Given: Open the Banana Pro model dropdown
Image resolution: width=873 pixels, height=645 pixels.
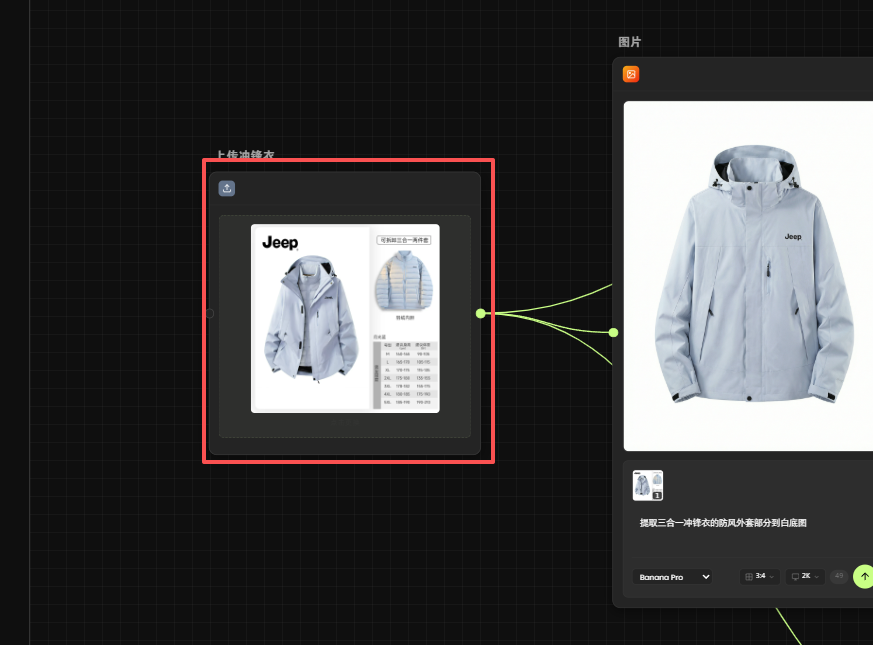Looking at the screenshot, I should point(672,577).
